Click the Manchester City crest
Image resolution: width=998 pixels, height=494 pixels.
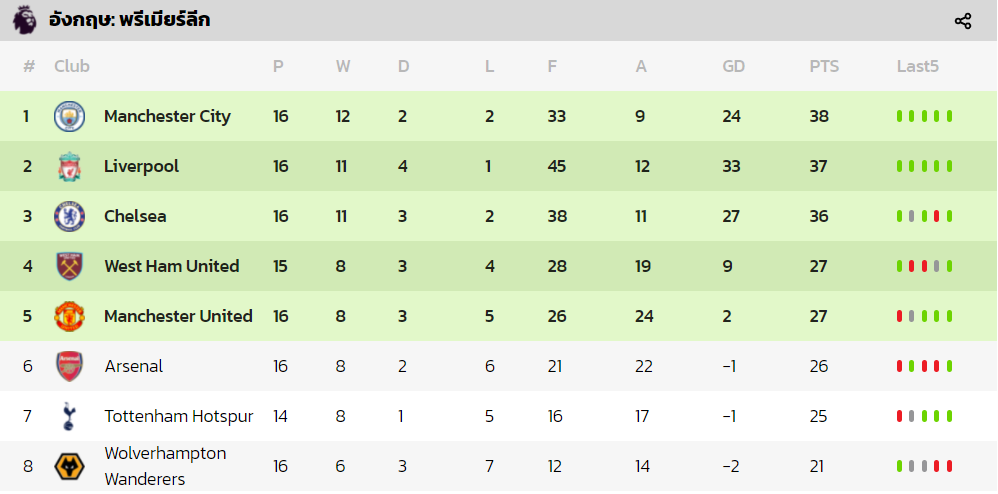(x=69, y=116)
